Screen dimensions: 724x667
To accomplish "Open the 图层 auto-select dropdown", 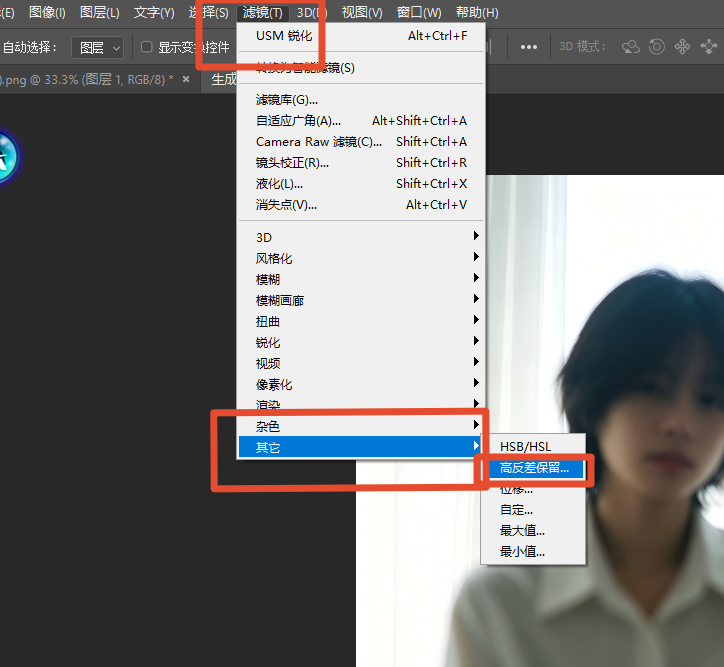I will click(x=97, y=48).
